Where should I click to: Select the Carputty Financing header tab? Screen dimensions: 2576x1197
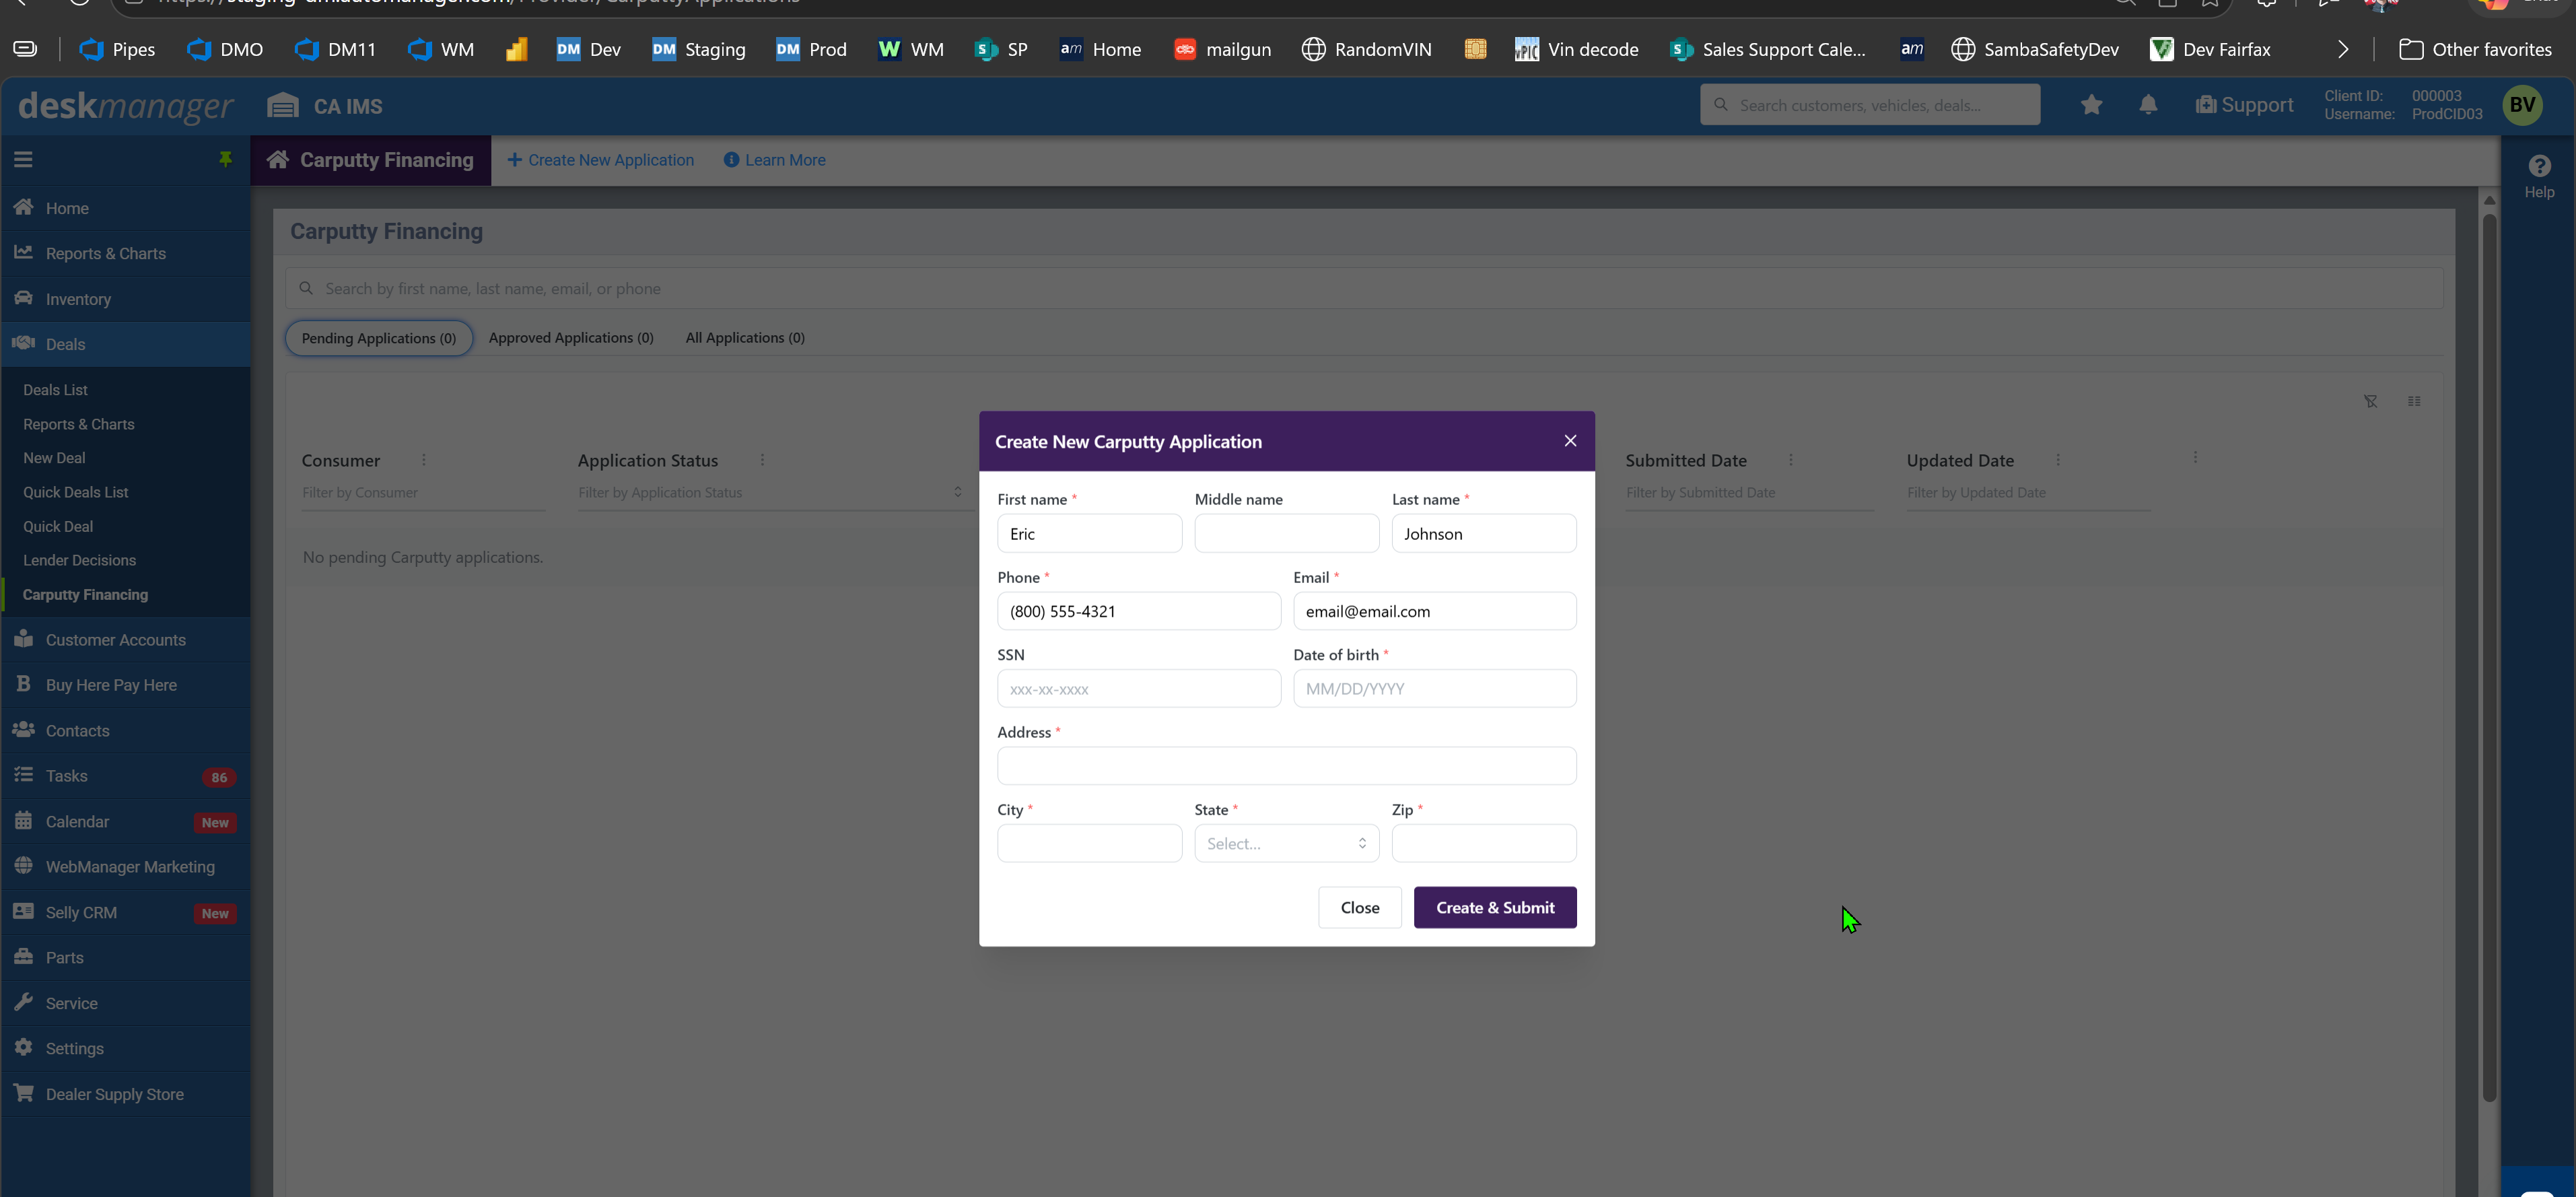tap(371, 160)
